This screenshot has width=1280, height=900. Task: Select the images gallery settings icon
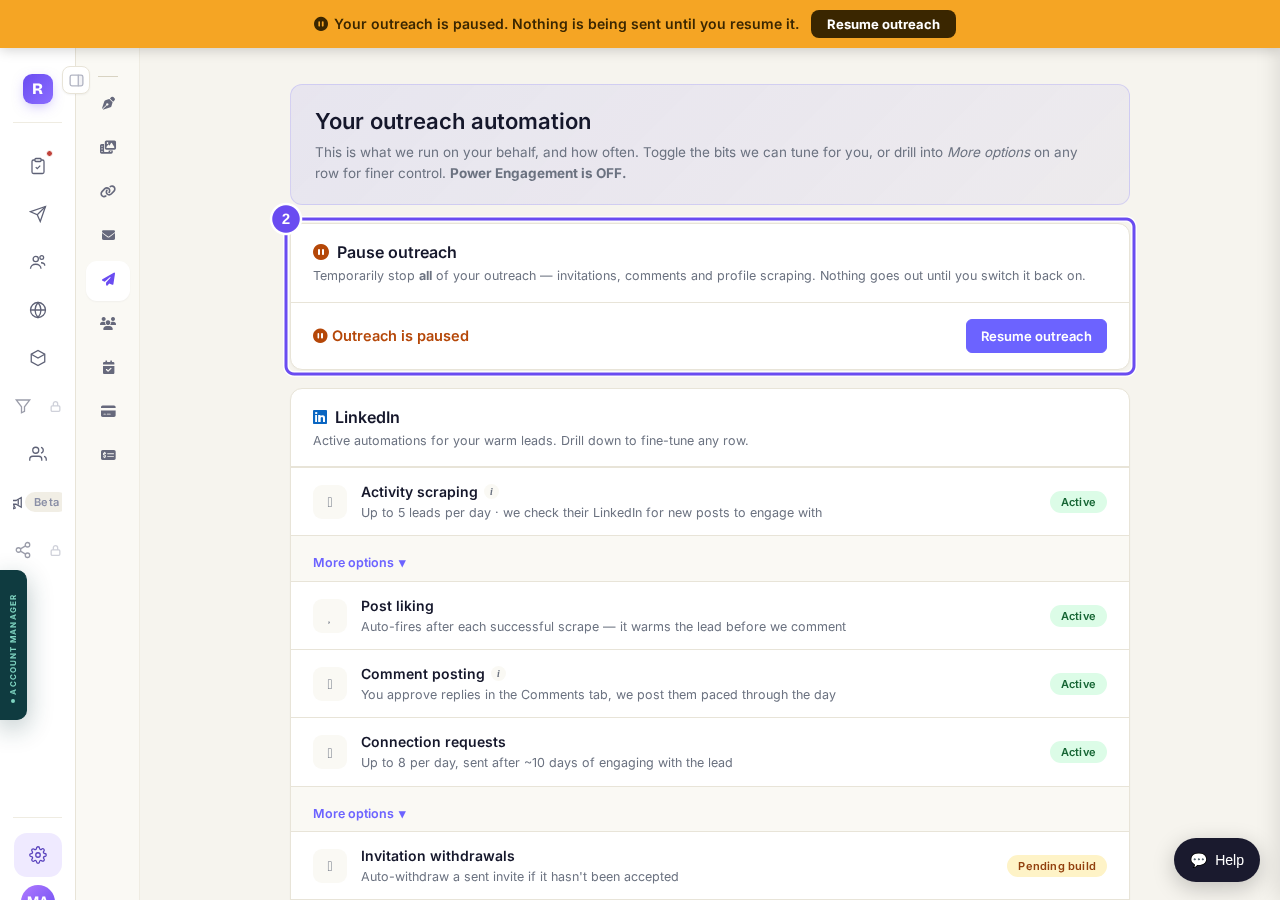pyautogui.click(x=108, y=147)
